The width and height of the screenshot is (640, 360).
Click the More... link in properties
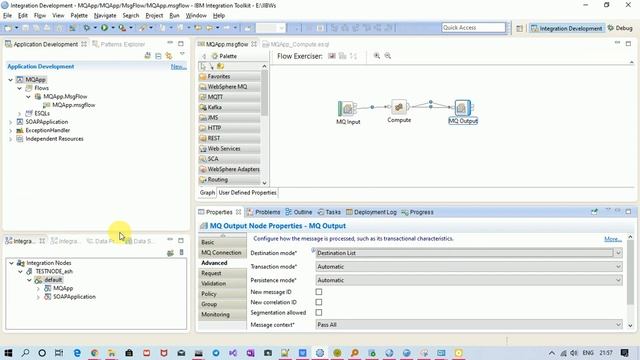[x=613, y=239]
